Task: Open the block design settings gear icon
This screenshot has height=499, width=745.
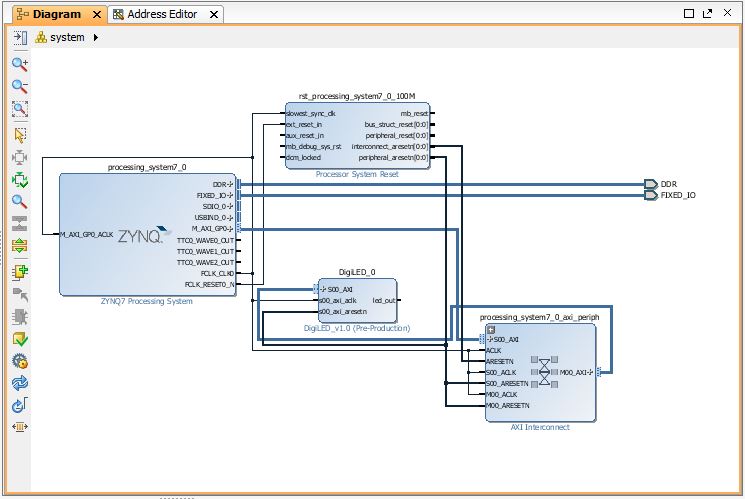Action: tap(19, 362)
